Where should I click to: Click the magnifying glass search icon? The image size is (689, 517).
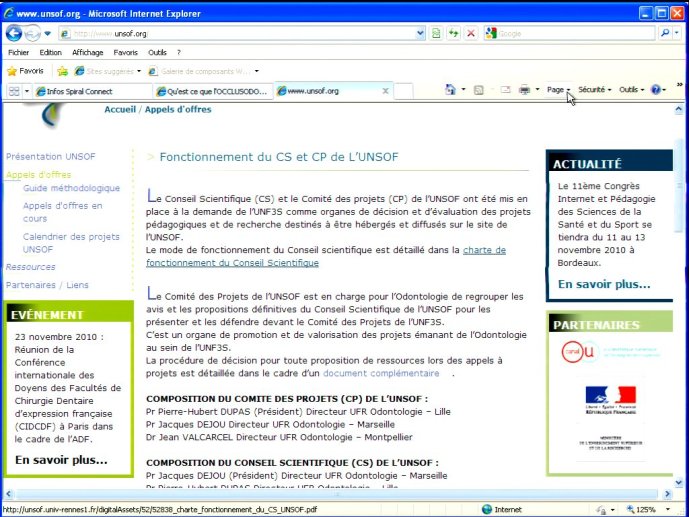coord(665,33)
